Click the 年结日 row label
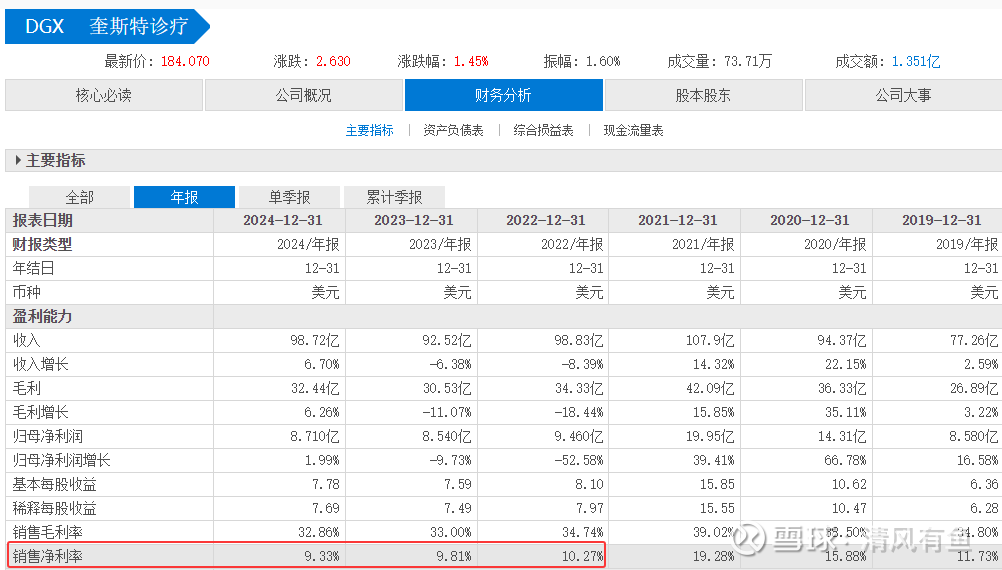This screenshot has height=570, width=1002. (34, 268)
